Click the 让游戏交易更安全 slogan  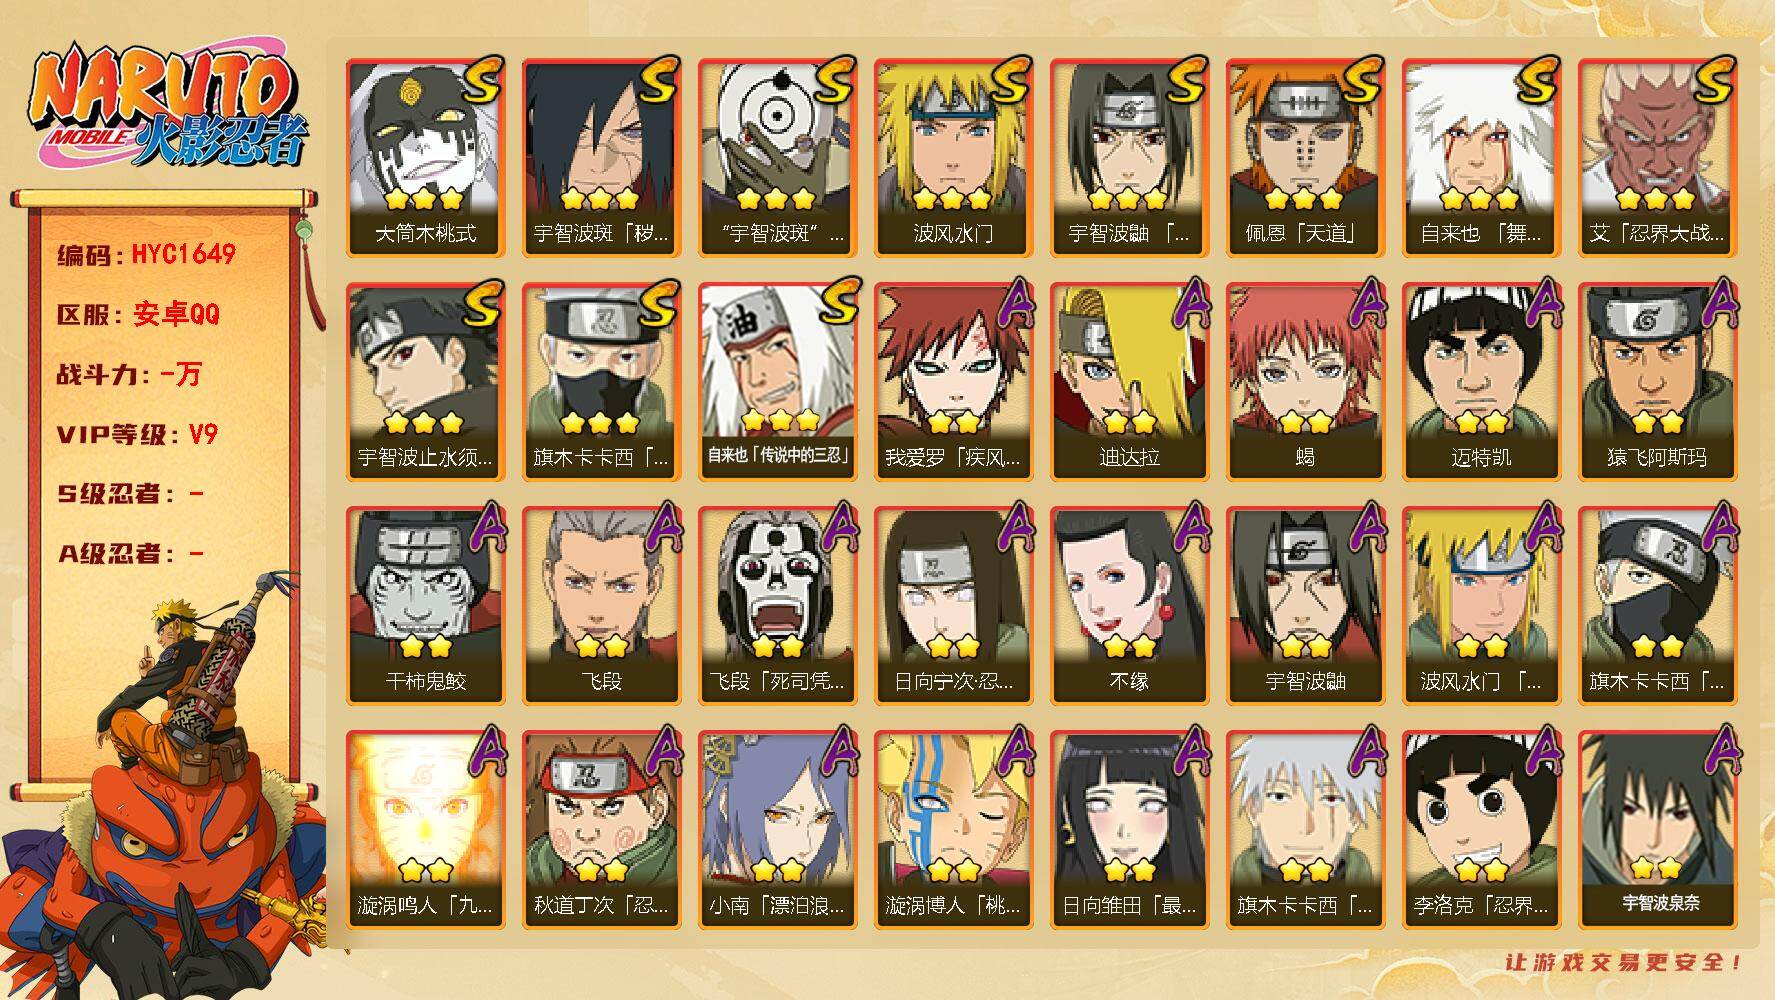pyautogui.click(x=1624, y=962)
